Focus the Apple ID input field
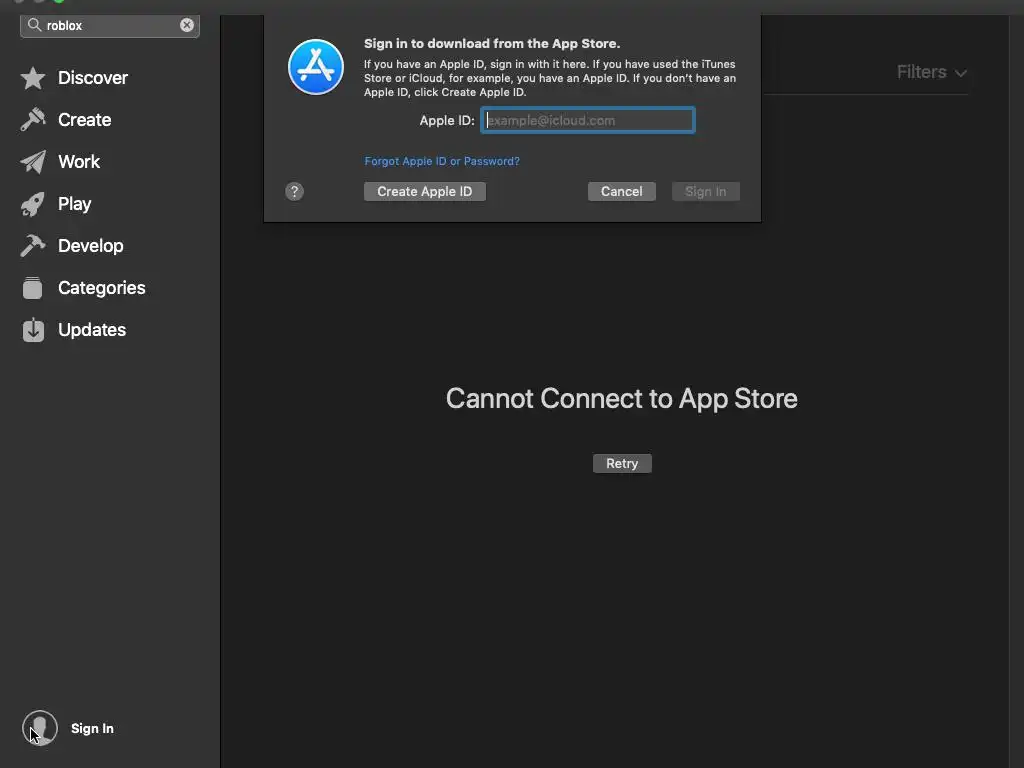 pyautogui.click(x=588, y=120)
